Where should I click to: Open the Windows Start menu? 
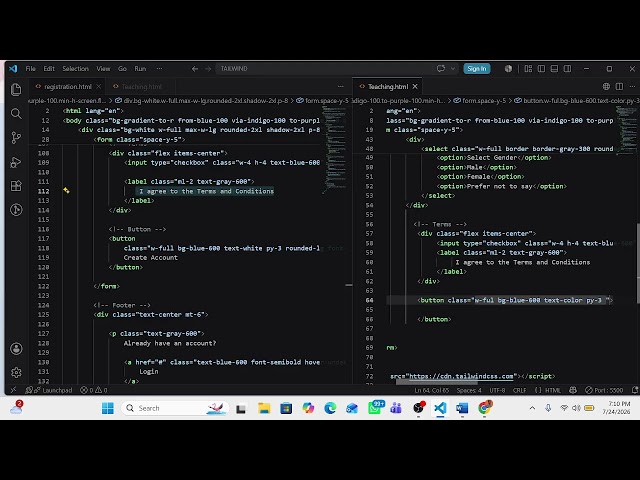108,408
